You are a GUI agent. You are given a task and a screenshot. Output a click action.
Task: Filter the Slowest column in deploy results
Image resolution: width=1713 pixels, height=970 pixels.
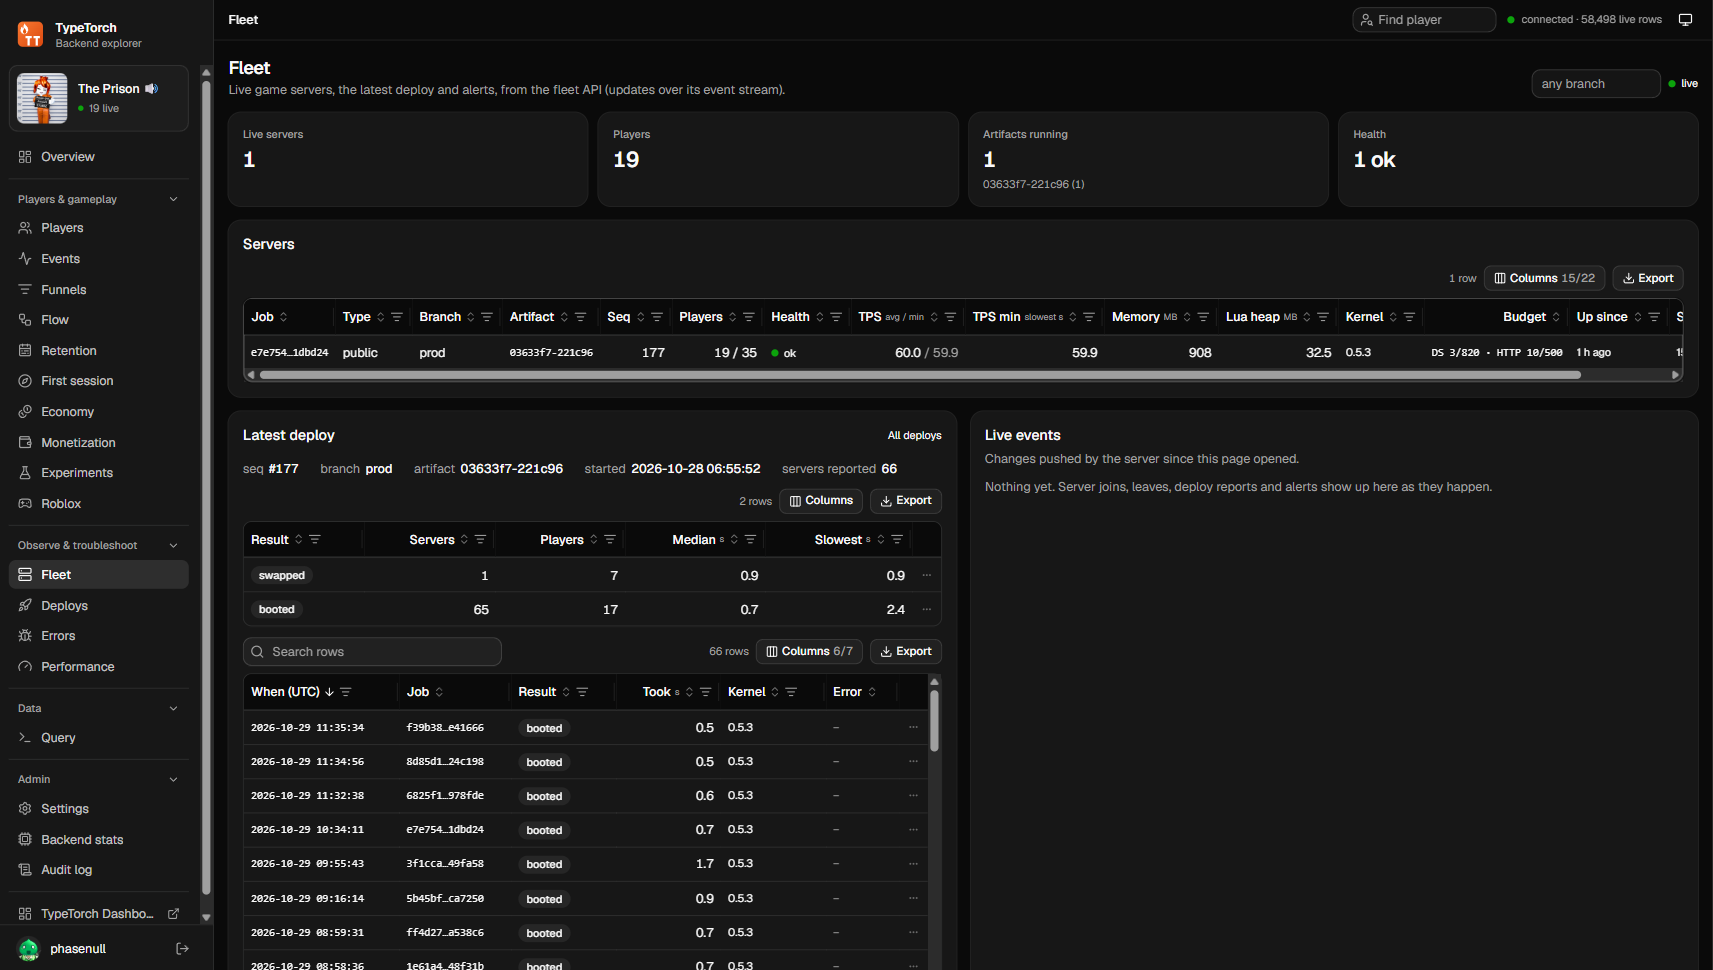click(x=897, y=540)
